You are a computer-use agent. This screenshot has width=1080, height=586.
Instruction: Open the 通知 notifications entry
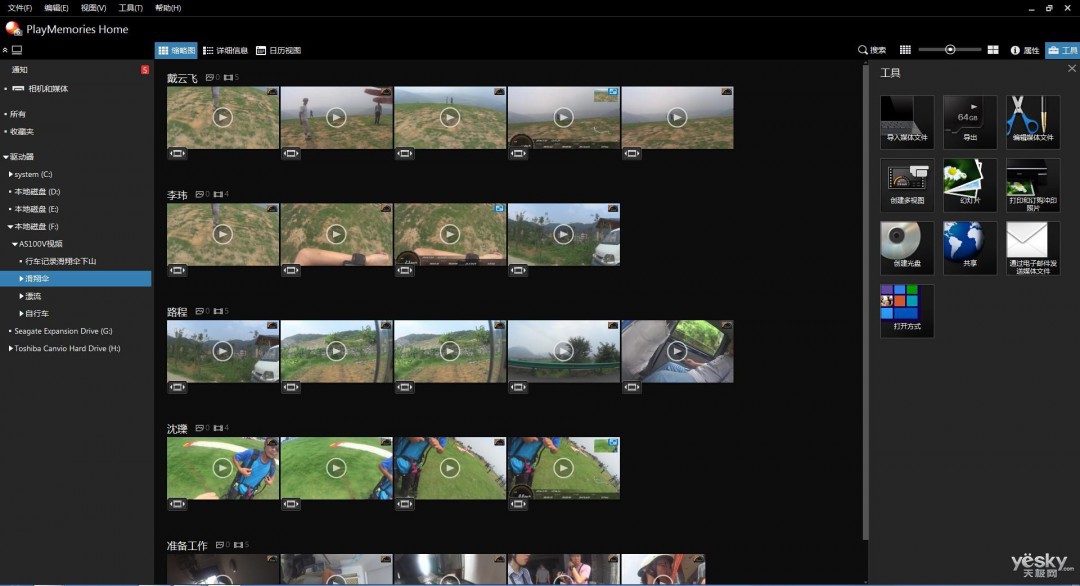[x=19, y=70]
